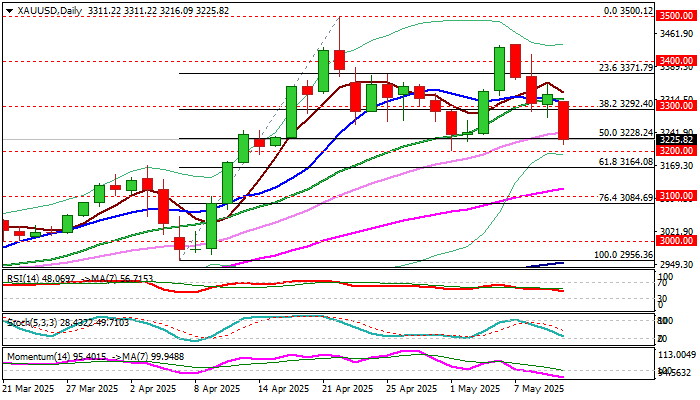
Task: Click the 8 Apr 2025 date label
Action: [x=215, y=388]
